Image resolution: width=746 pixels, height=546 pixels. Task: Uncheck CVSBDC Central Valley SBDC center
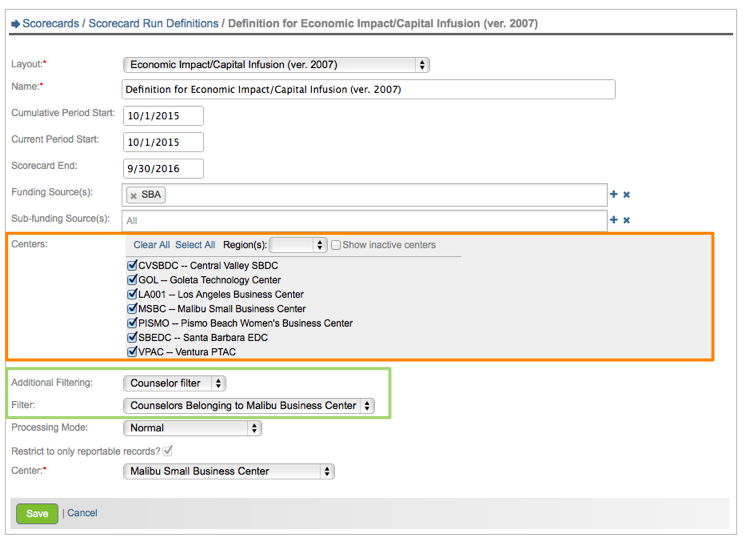[x=132, y=266]
